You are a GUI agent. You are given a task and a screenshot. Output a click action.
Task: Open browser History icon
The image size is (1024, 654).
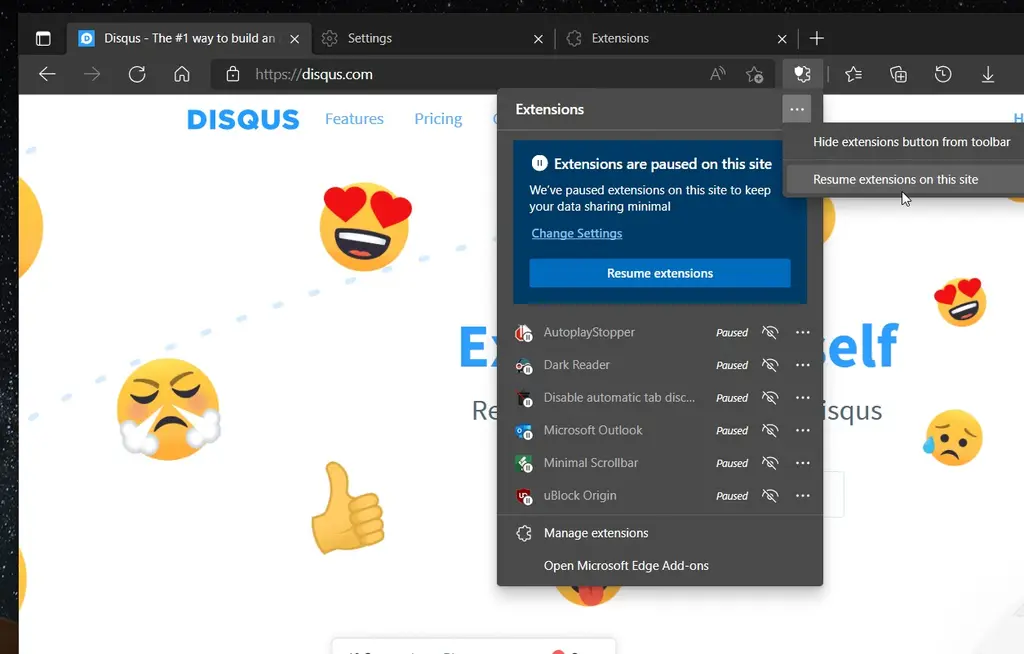pyautogui.click(x=942, y=74)
